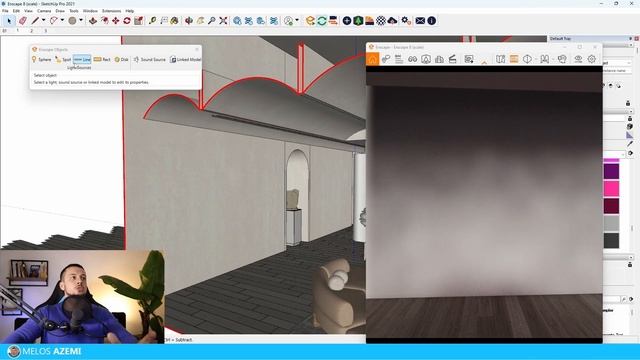Select the Zoom magnifier tool

[211, 20]
